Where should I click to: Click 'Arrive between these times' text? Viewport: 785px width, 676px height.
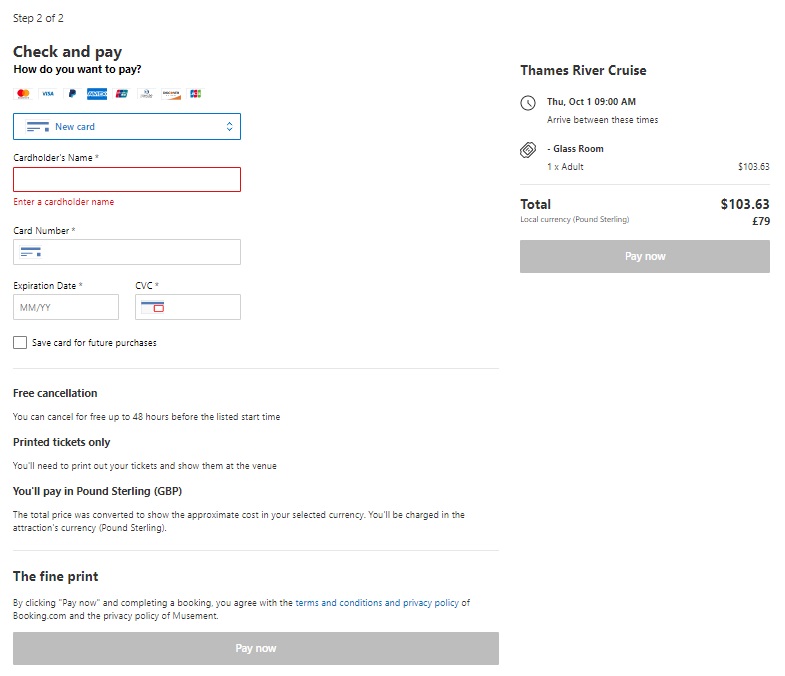pyautogui.click(x=602, y=120)
